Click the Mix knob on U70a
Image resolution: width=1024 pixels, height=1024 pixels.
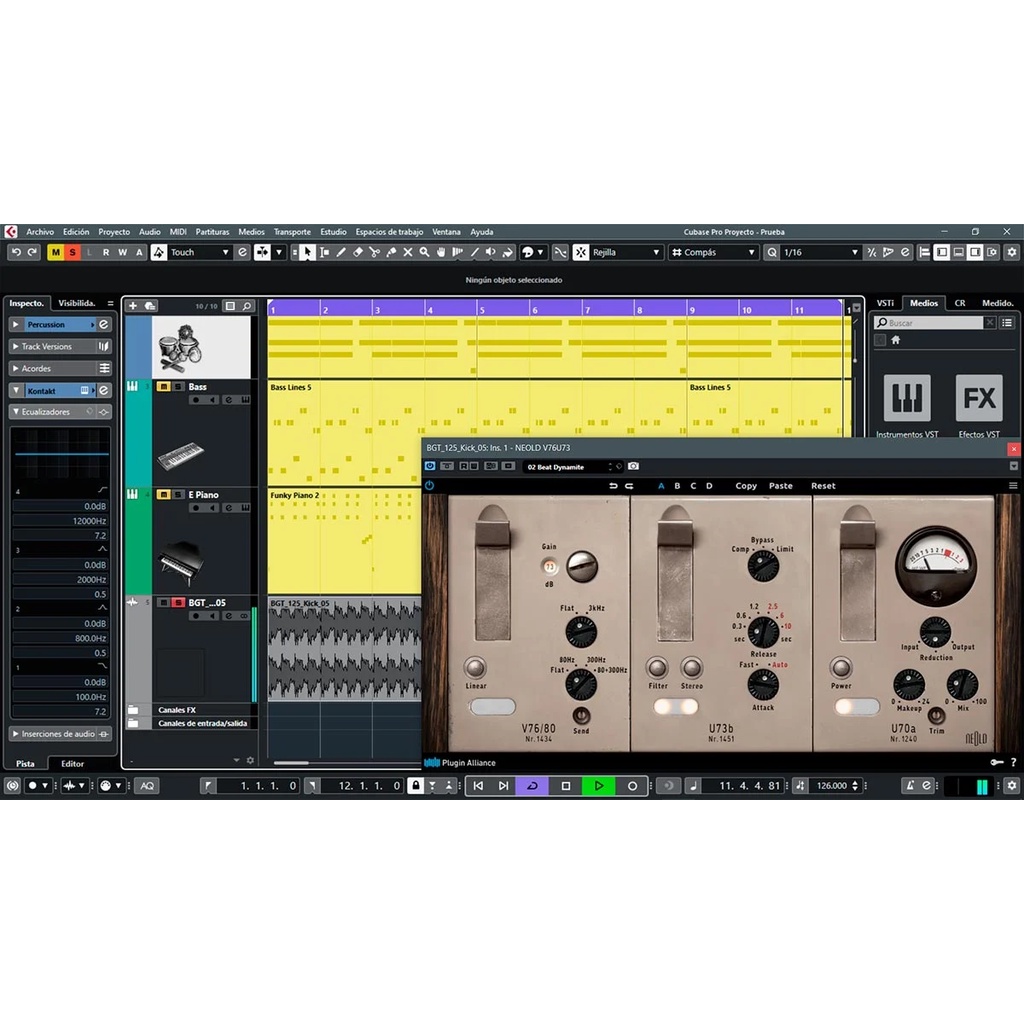(963, 684)
